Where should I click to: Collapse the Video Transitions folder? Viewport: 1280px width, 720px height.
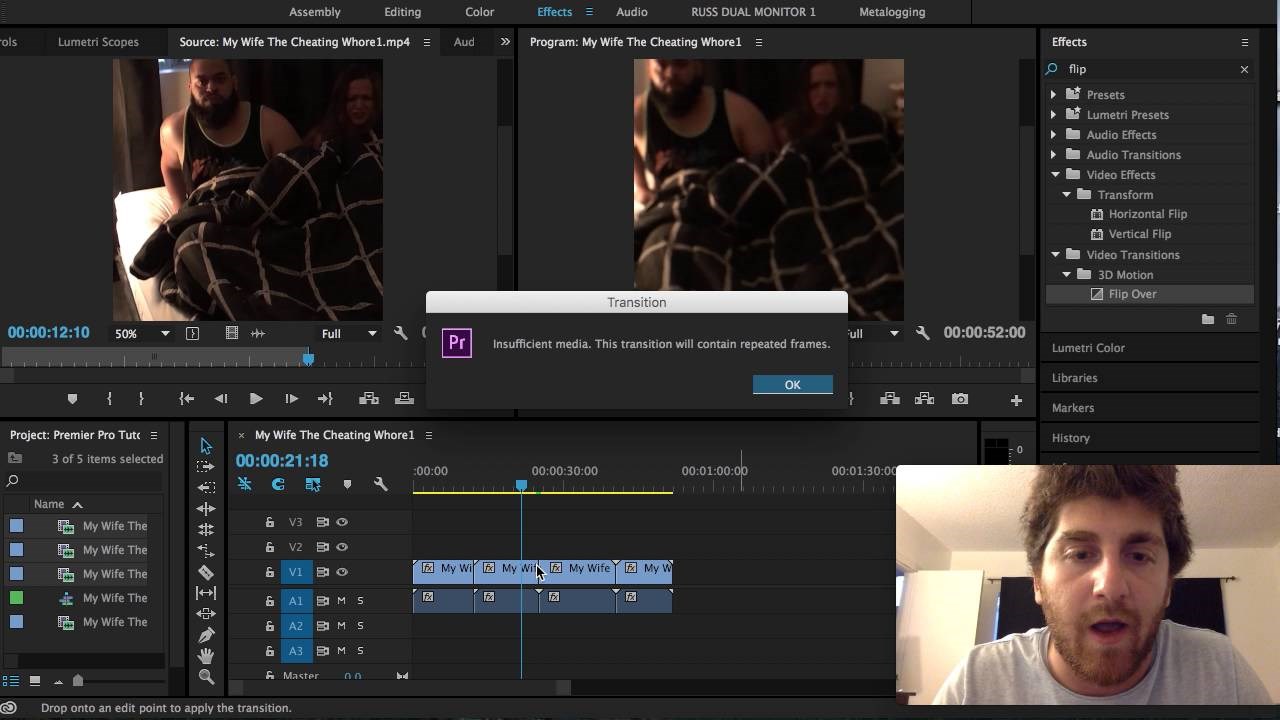[1055, 254]
